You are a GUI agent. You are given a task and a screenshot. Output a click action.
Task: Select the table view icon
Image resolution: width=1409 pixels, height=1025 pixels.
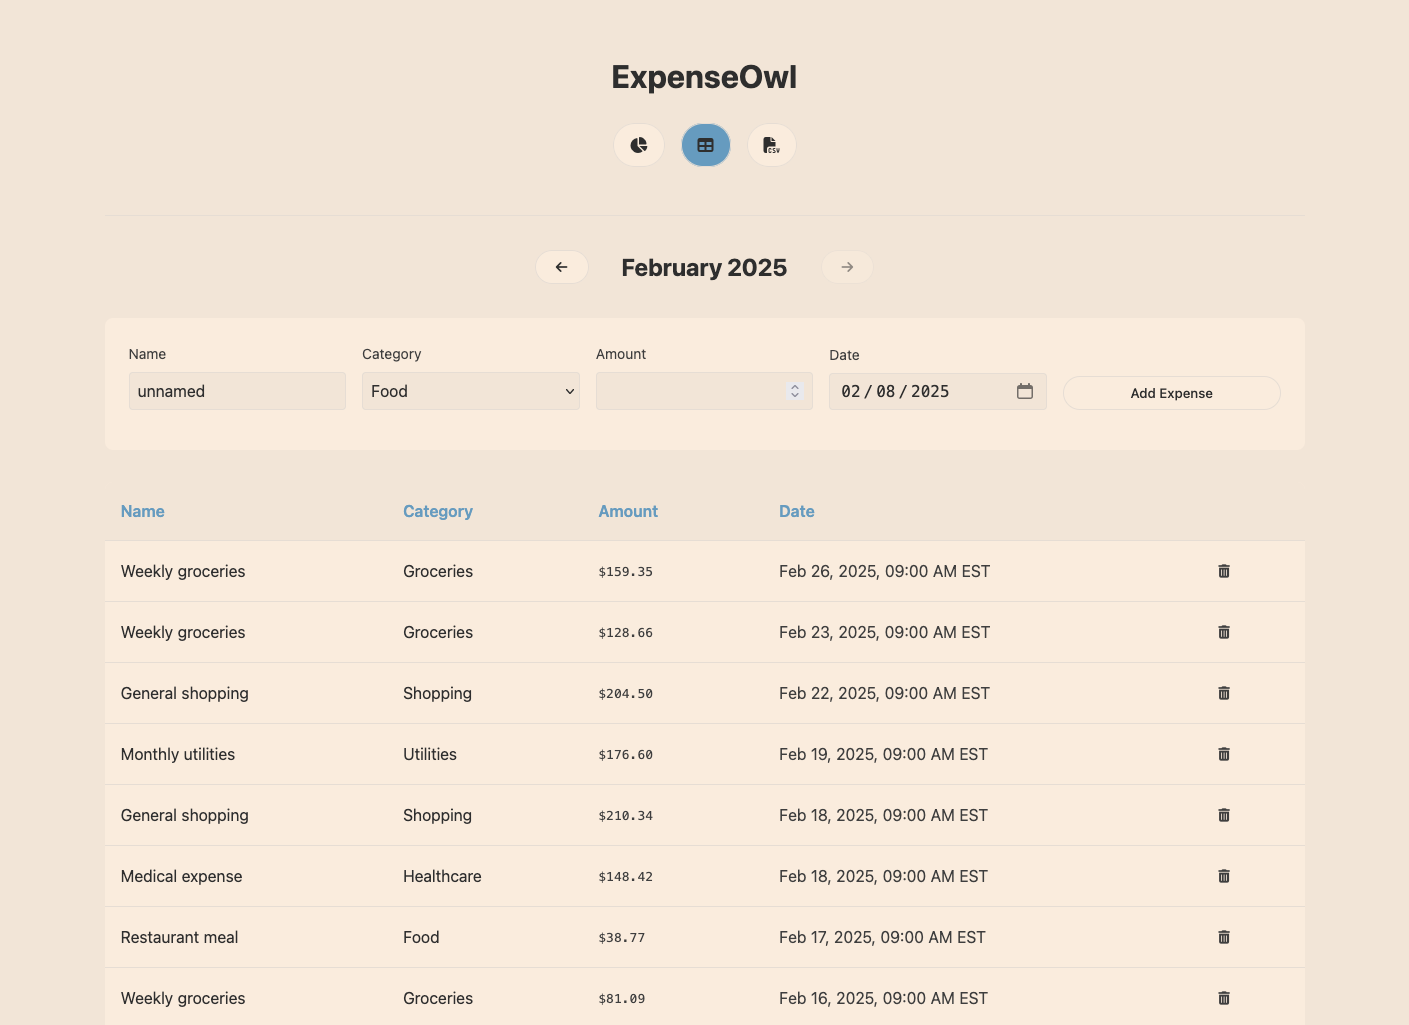click(706, 145)
